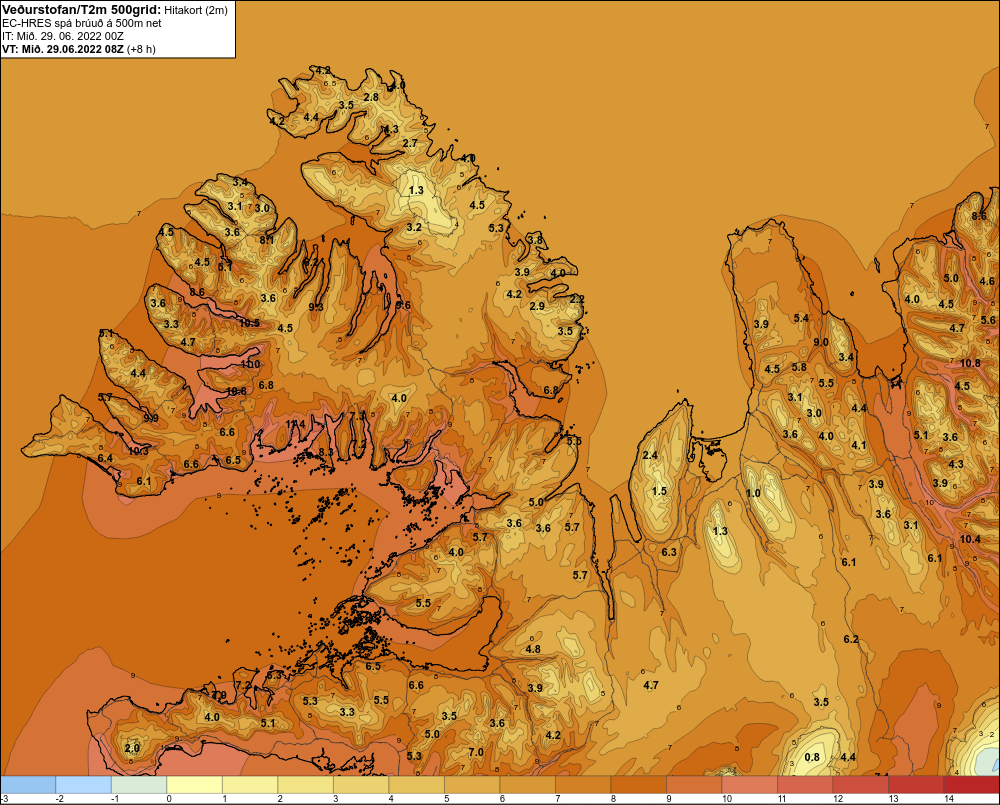Click the legend tick label '14'
The image size is (1000, 805).
coord(949,799)
